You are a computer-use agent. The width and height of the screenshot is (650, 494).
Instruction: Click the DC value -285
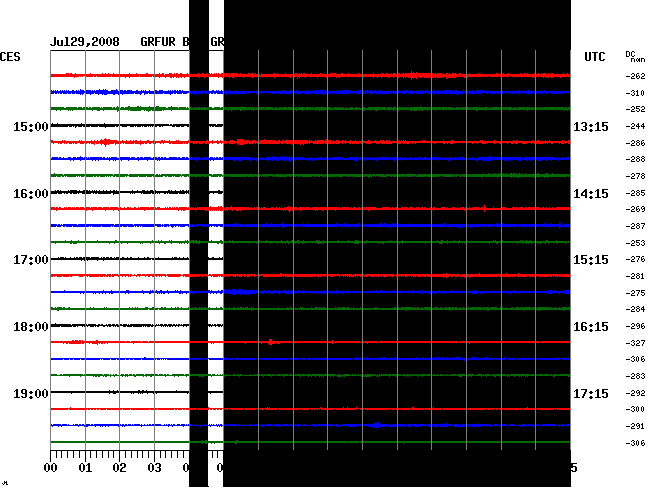point(635,193)
